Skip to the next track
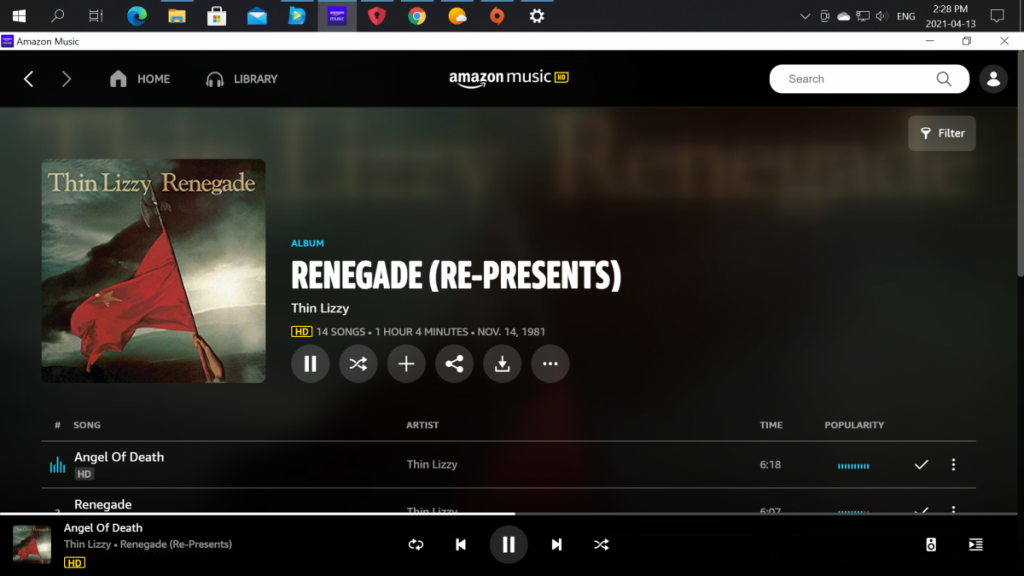 (x=556, y=544)
